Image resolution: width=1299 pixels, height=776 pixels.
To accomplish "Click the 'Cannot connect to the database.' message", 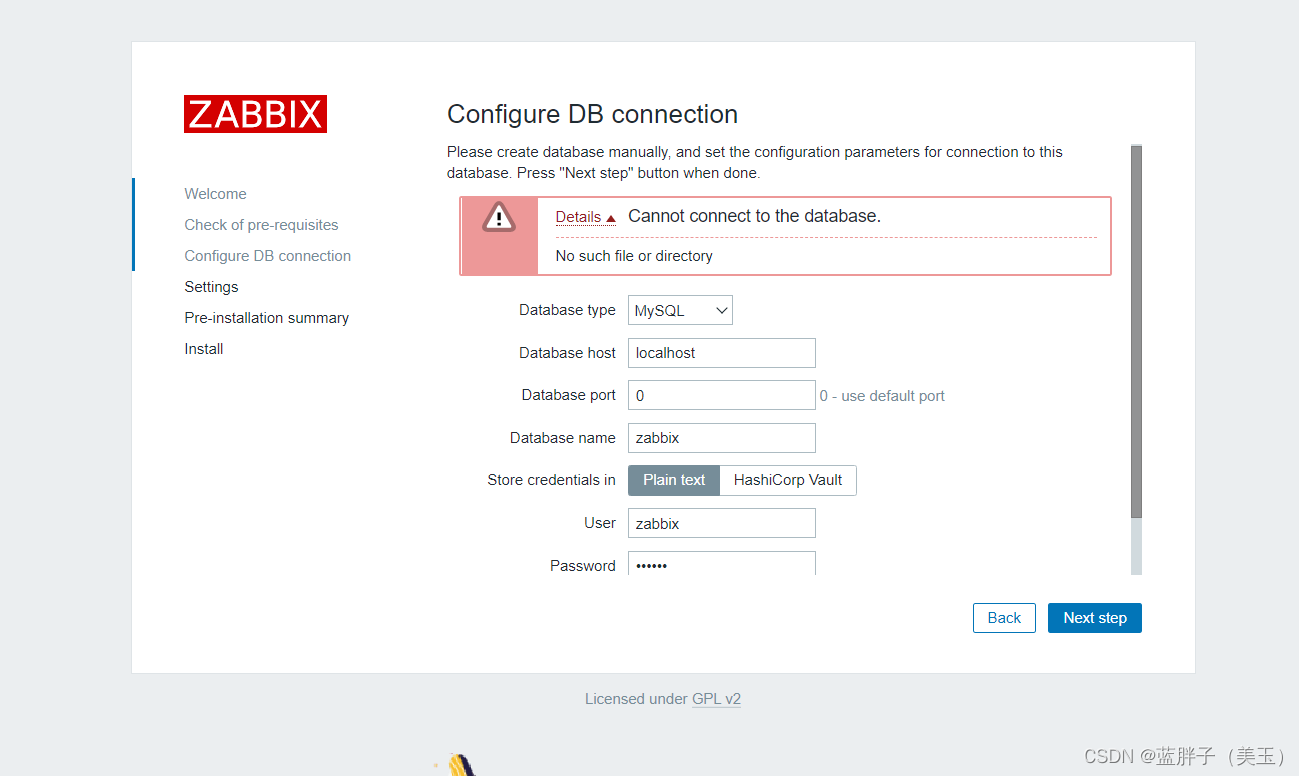I will click(754, 216).
